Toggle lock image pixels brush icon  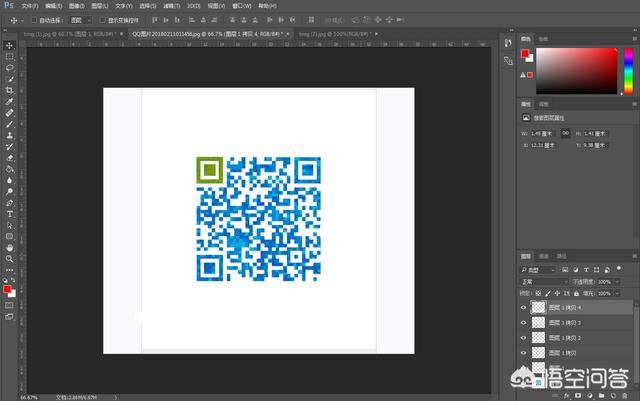tap(548, 293)
